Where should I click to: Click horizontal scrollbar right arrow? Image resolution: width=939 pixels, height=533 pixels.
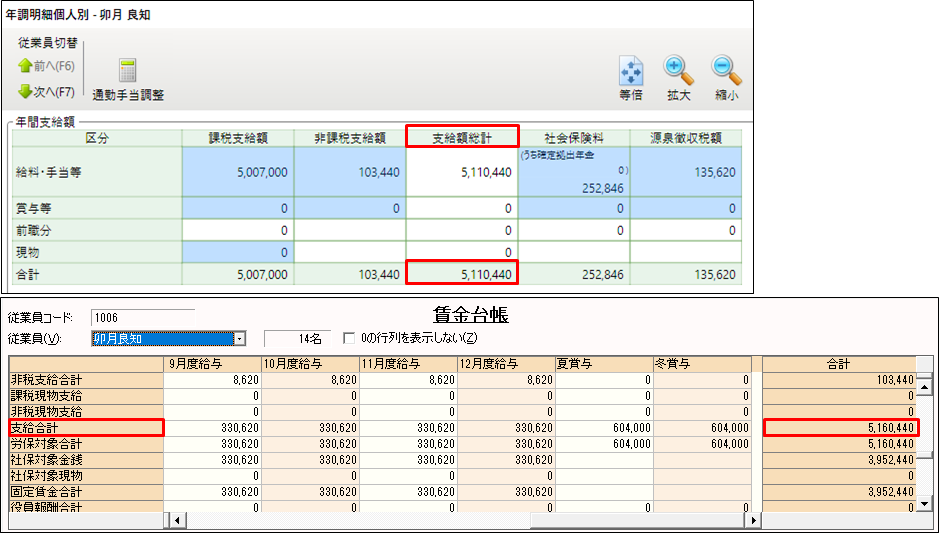pos(746,521)
